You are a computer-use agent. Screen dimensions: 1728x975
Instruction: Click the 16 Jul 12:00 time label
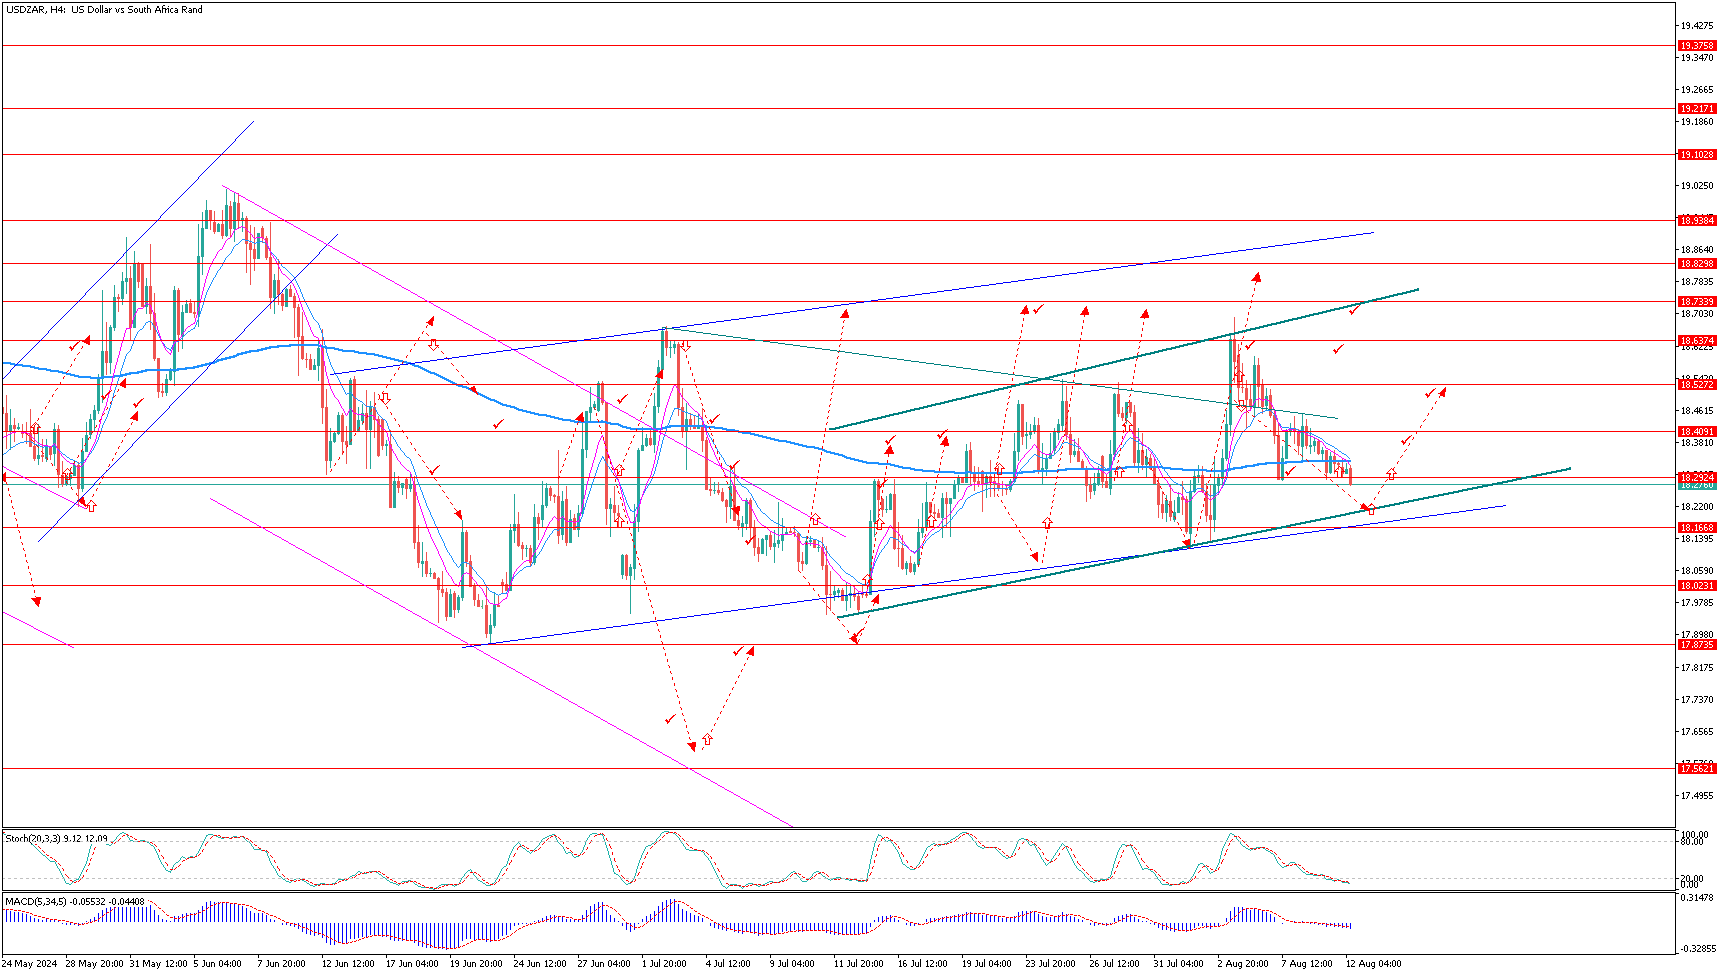(922, 964)
